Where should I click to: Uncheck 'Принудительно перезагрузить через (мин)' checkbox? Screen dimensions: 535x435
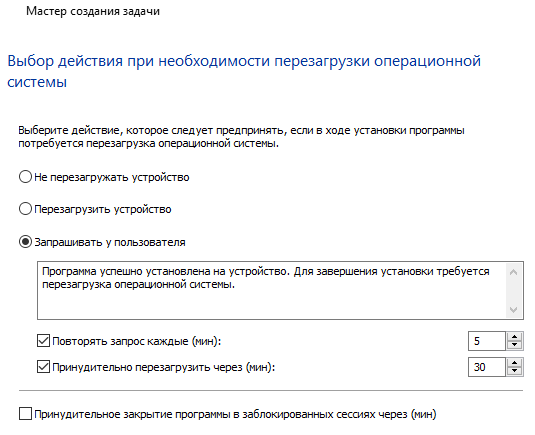pyautogui.click(x=43, y=367)
